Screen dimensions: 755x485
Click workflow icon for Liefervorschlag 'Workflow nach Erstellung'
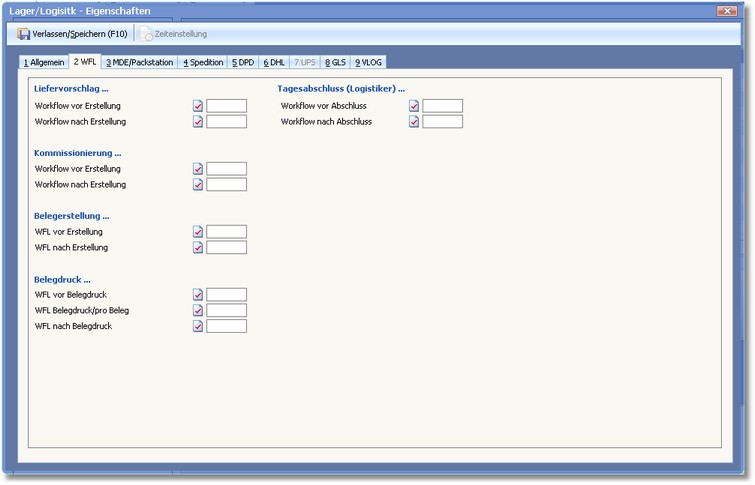[x=198, y=122]
